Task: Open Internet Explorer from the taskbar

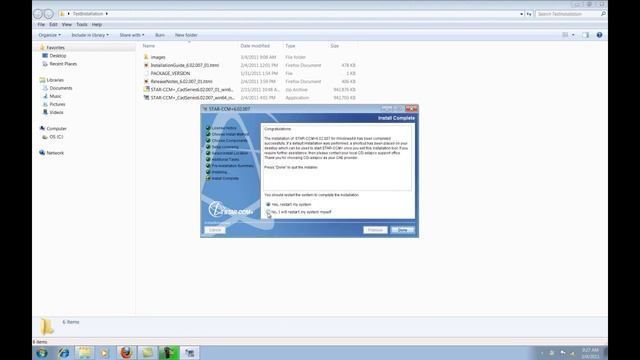Action: pyautogui.click(x=63, y=353)
